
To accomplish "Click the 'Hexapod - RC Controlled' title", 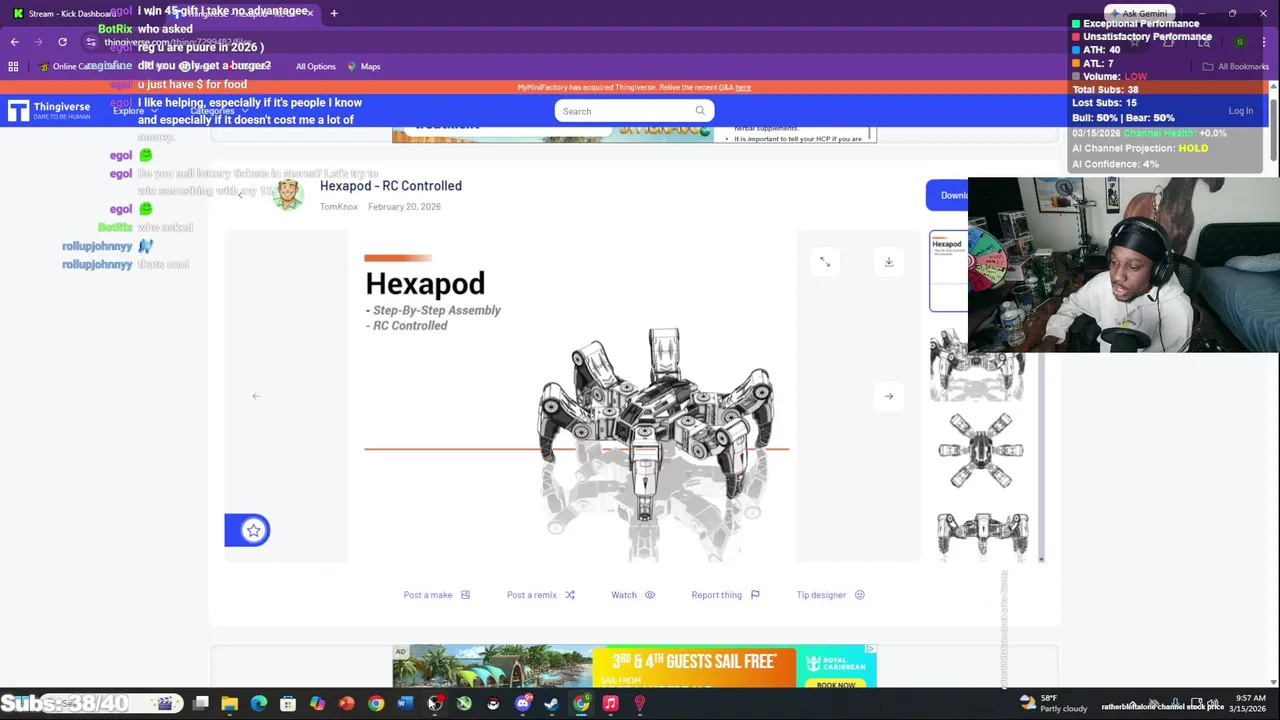I will click(391, 186).
